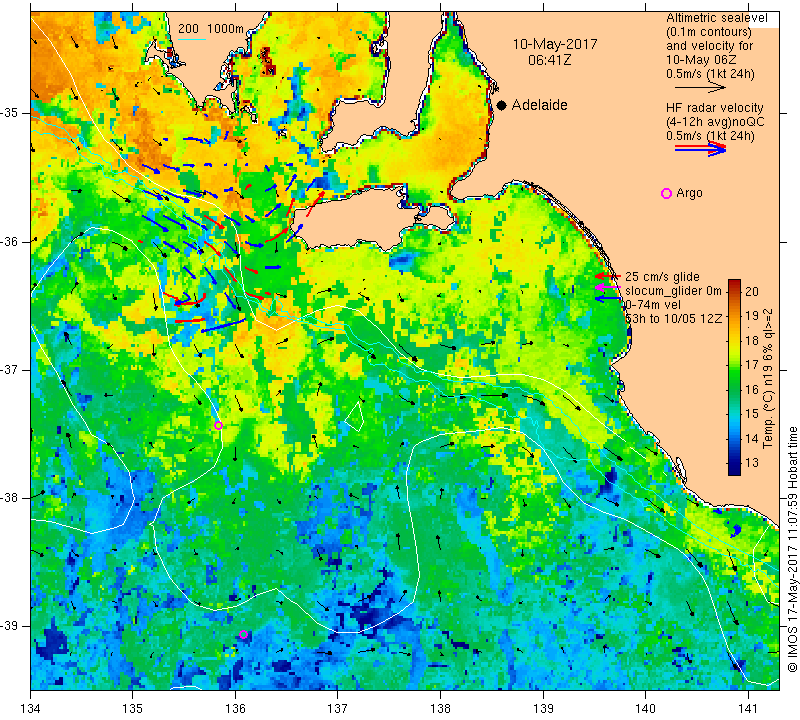800x720 pixels.
Task: Click the red 25 cm/s glide arrow
Action: [x=608, y=276]
